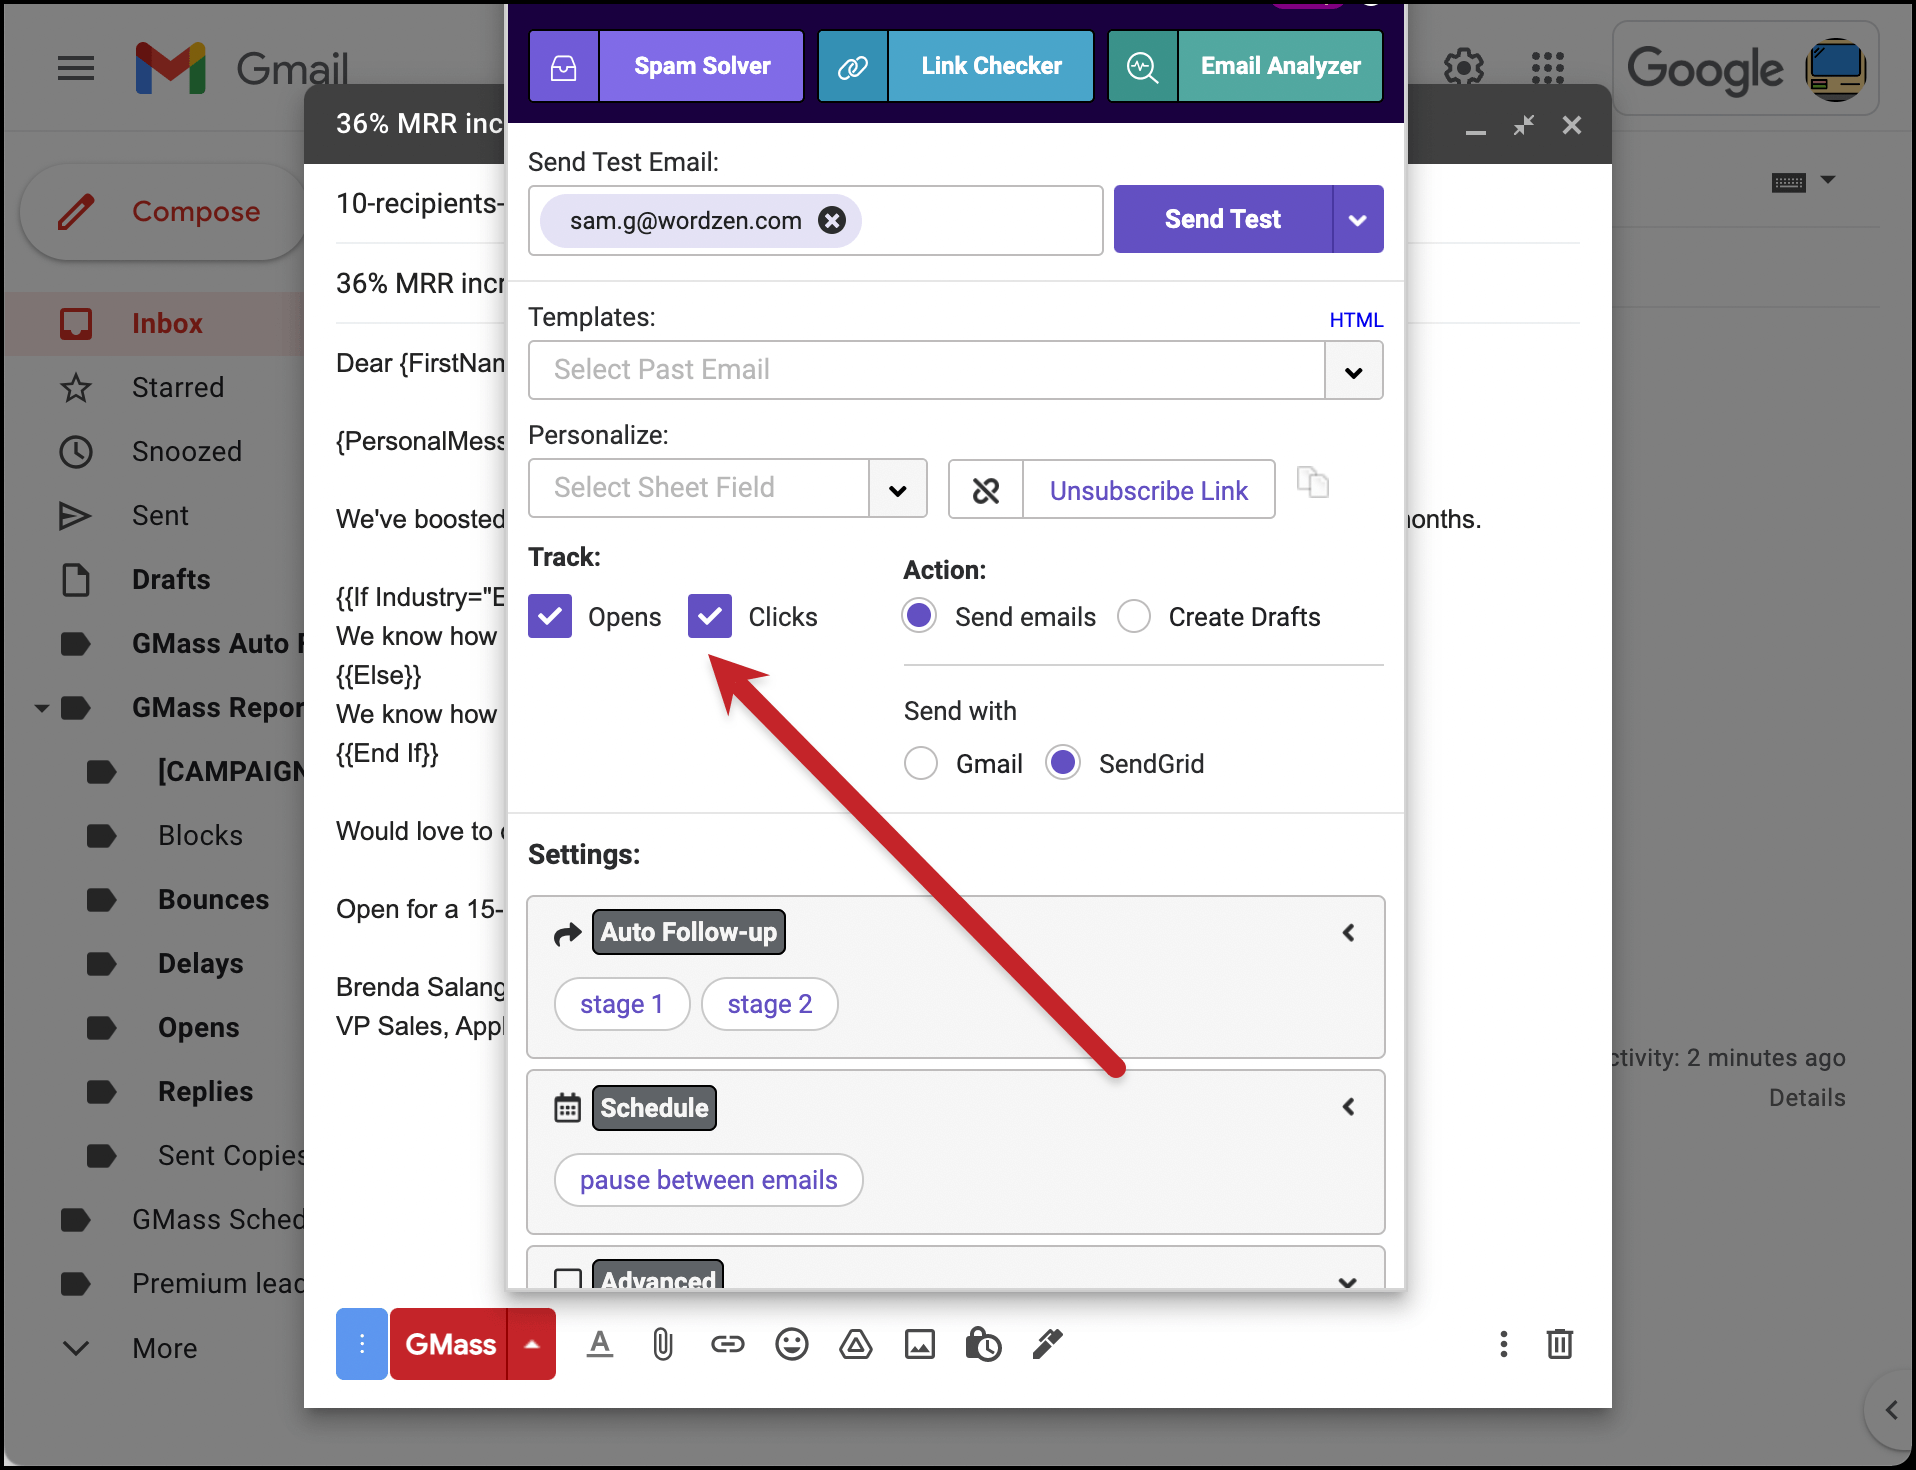This screenshot has height=1470, width=1916.
Task: Insert signature with the pen icon
Action: pos(1047,1344)
